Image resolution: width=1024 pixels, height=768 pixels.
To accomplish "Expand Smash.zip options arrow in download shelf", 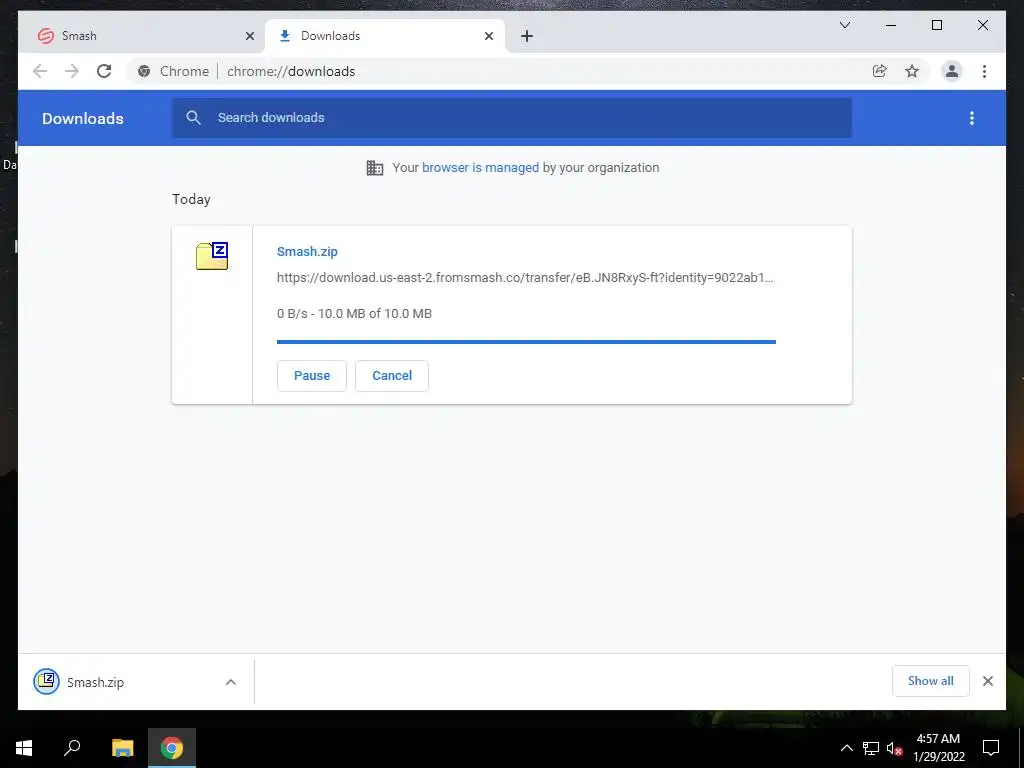I will point(231,682).
